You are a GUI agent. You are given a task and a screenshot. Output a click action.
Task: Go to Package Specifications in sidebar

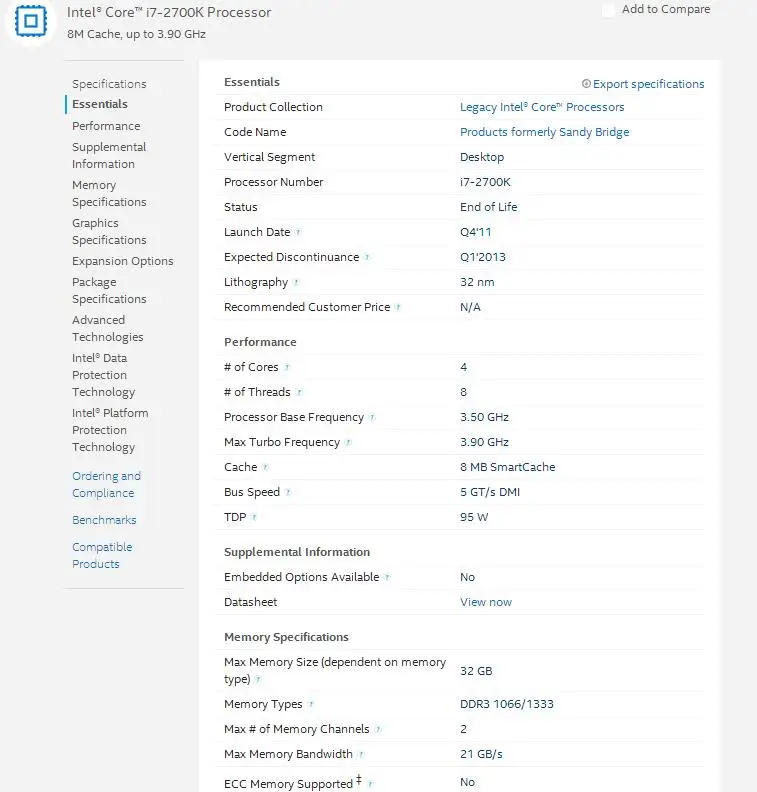109,290
